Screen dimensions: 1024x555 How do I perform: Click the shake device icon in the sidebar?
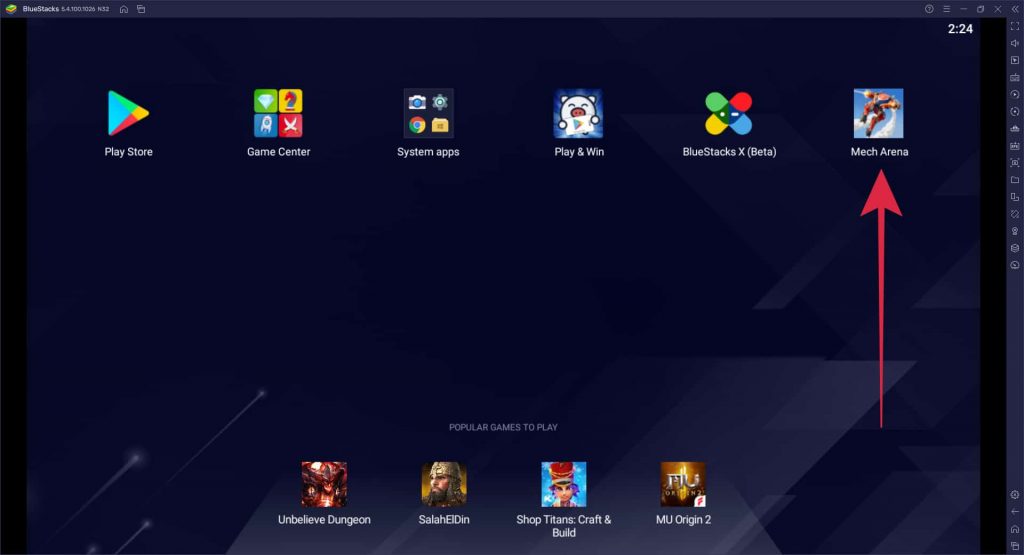click(1015, 214)
